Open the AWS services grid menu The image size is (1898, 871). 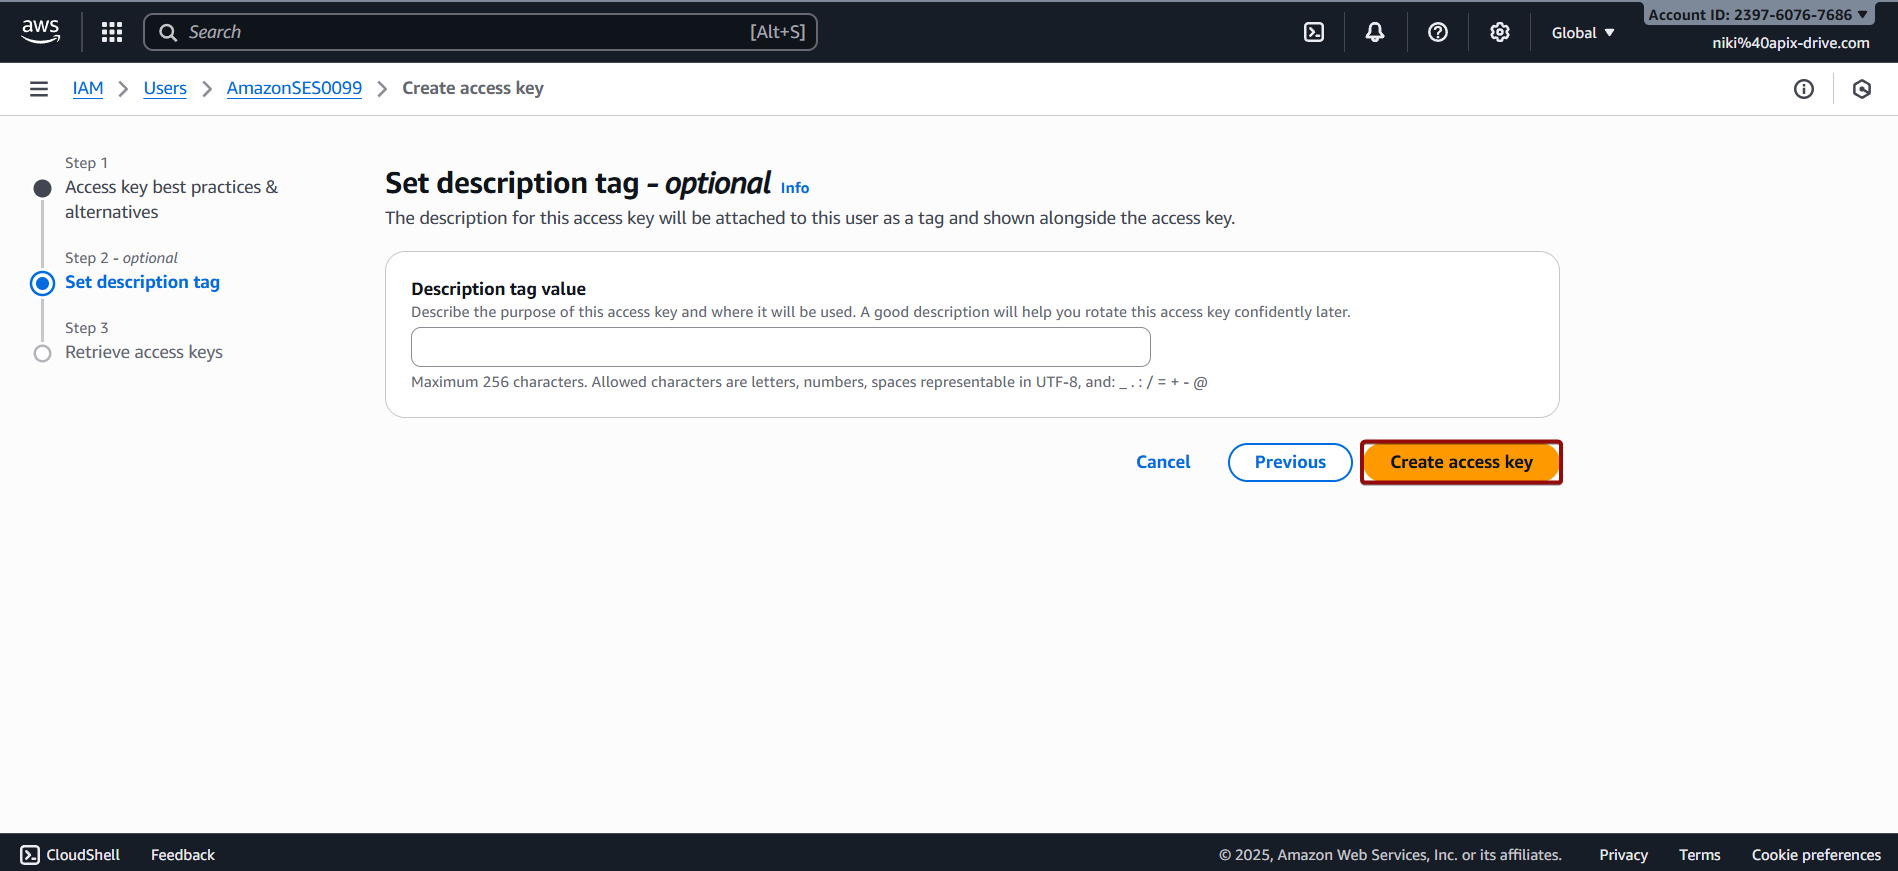(112, 32)
